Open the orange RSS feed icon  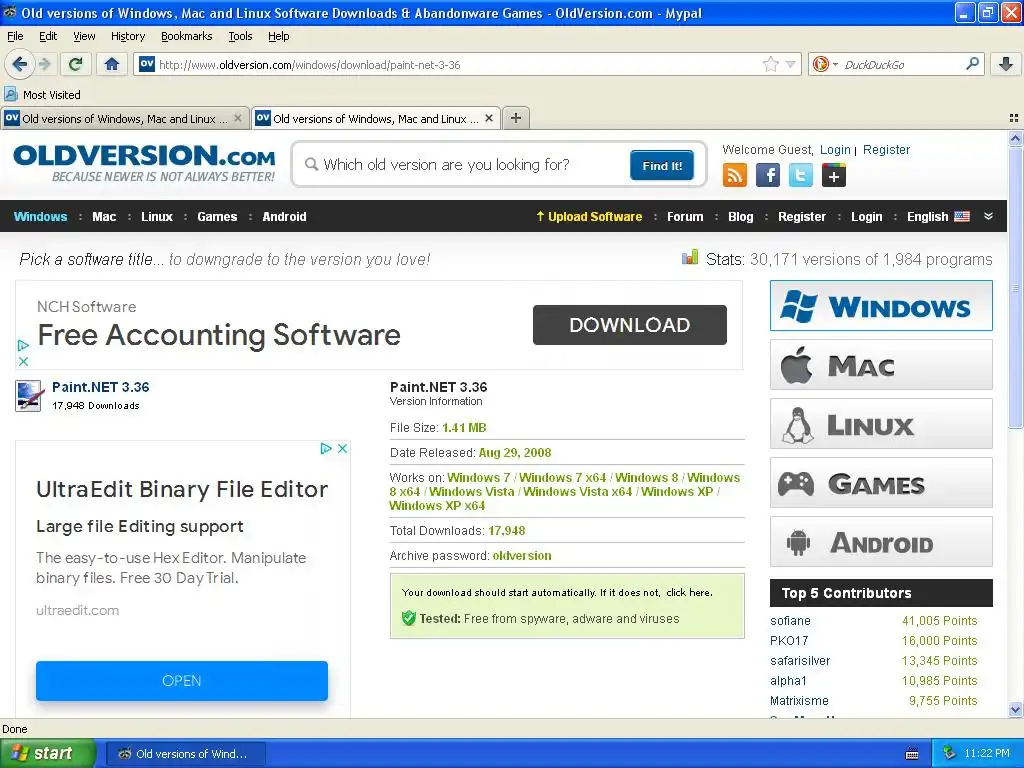(735, 175)
